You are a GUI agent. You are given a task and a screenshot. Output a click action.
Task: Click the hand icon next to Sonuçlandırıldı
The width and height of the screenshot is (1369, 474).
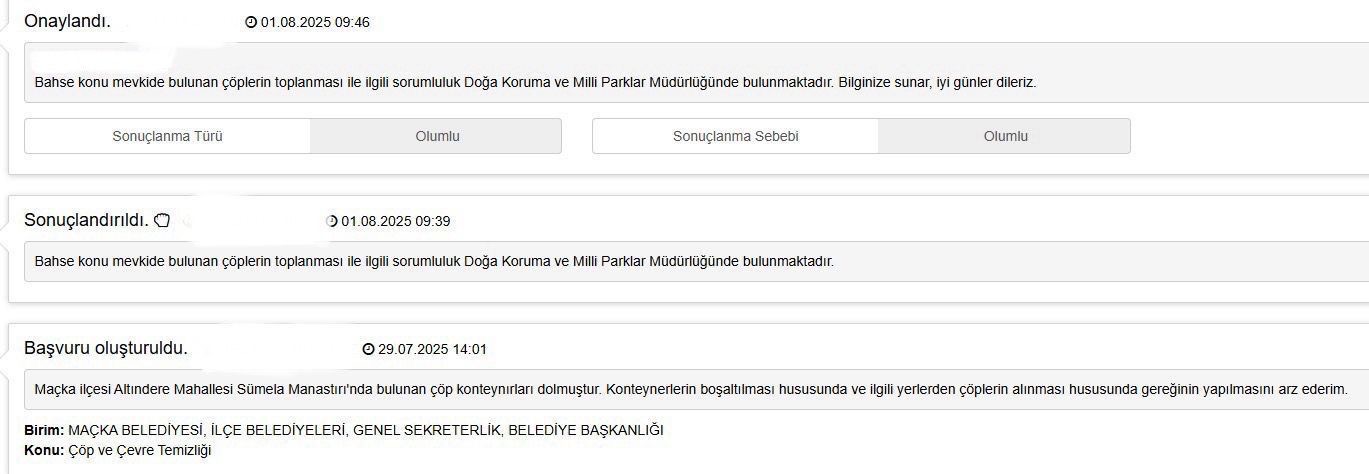[163, 220]
